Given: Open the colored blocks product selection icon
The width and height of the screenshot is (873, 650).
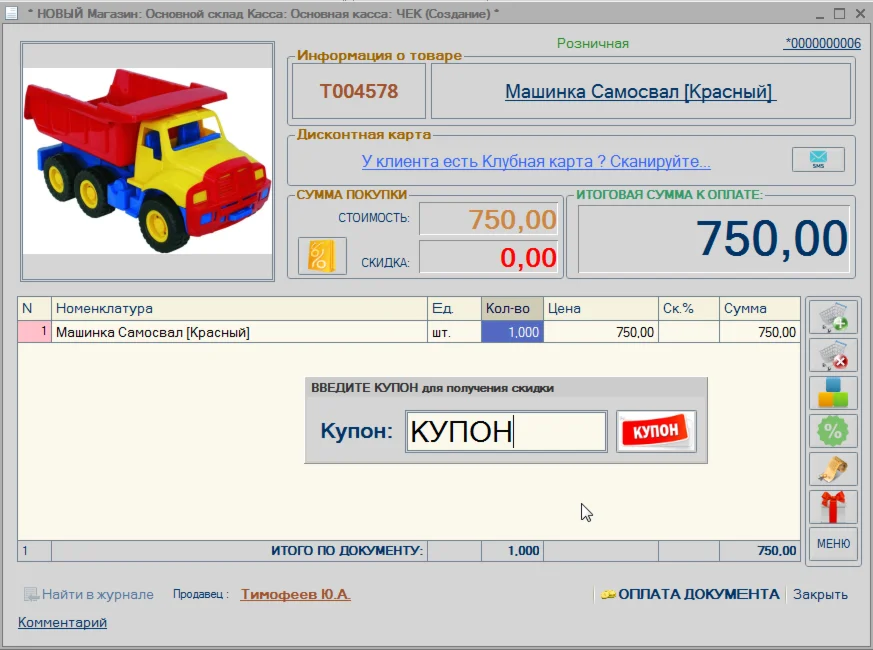Looking at the screenshot, I should pyautogui.click(x=832, y=393).
